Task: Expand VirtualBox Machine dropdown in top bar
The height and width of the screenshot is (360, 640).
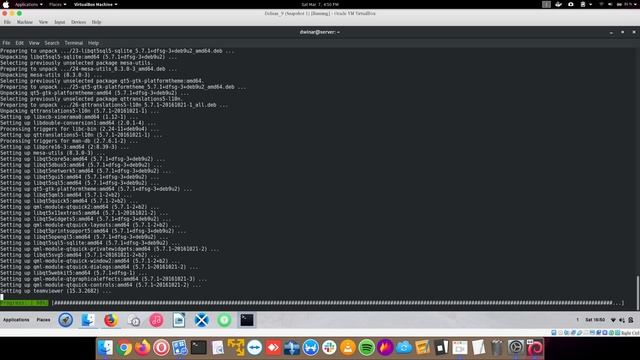Action: tap(96, 4)
